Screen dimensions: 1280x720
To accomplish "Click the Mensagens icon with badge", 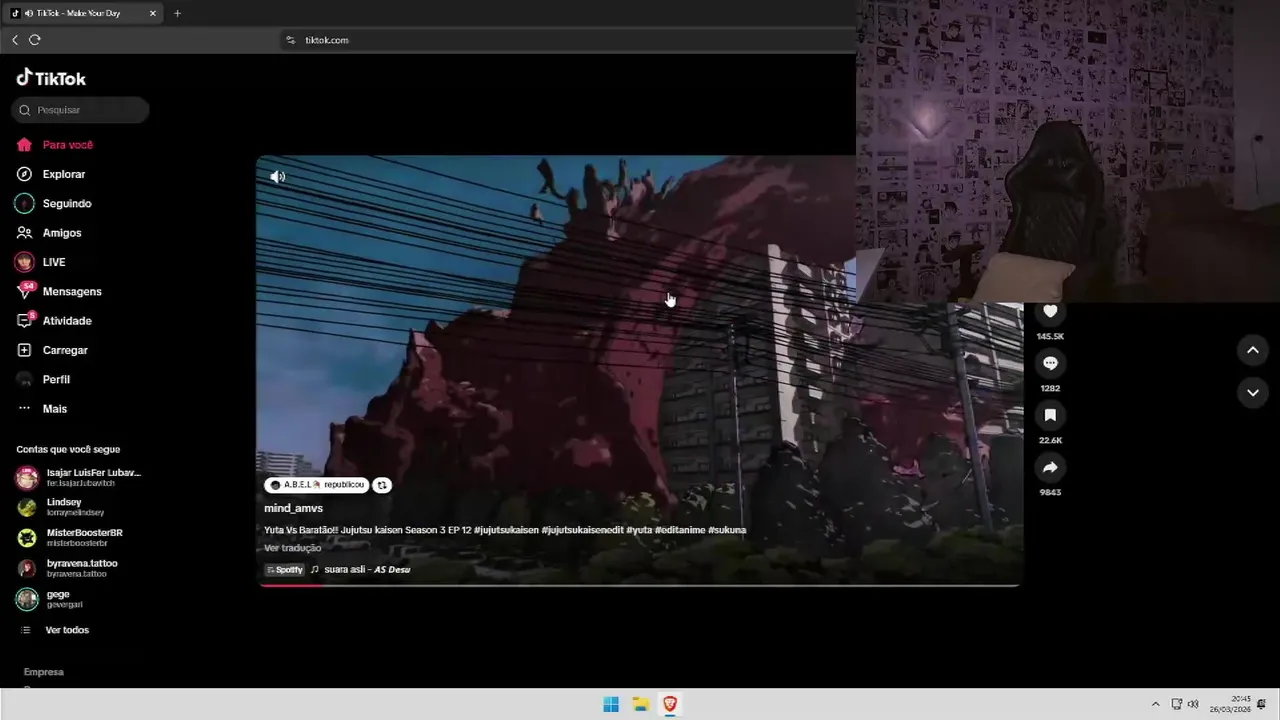I will point(25,291).
